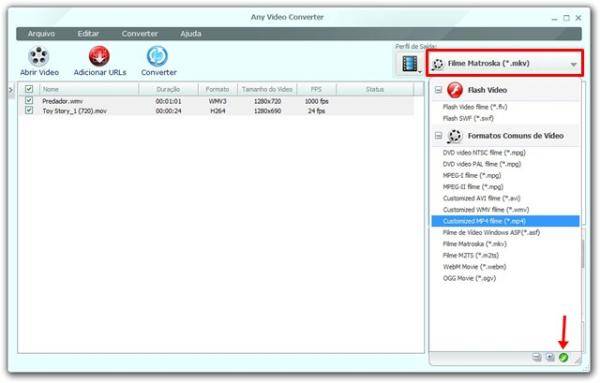Choose MPEG-I filme (*.mpg)
Image resolution: width=600 pixels, height=383 pixels.
pos(472,176)
